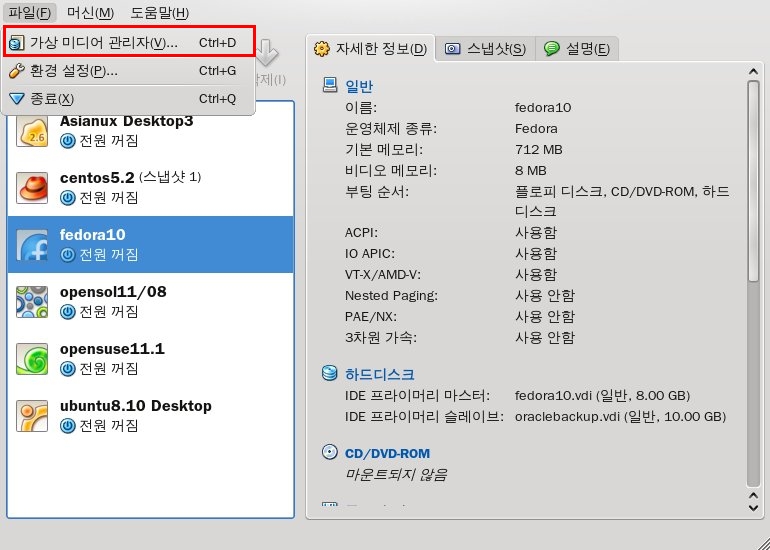Click the virtual media manager disk icon

17,43
